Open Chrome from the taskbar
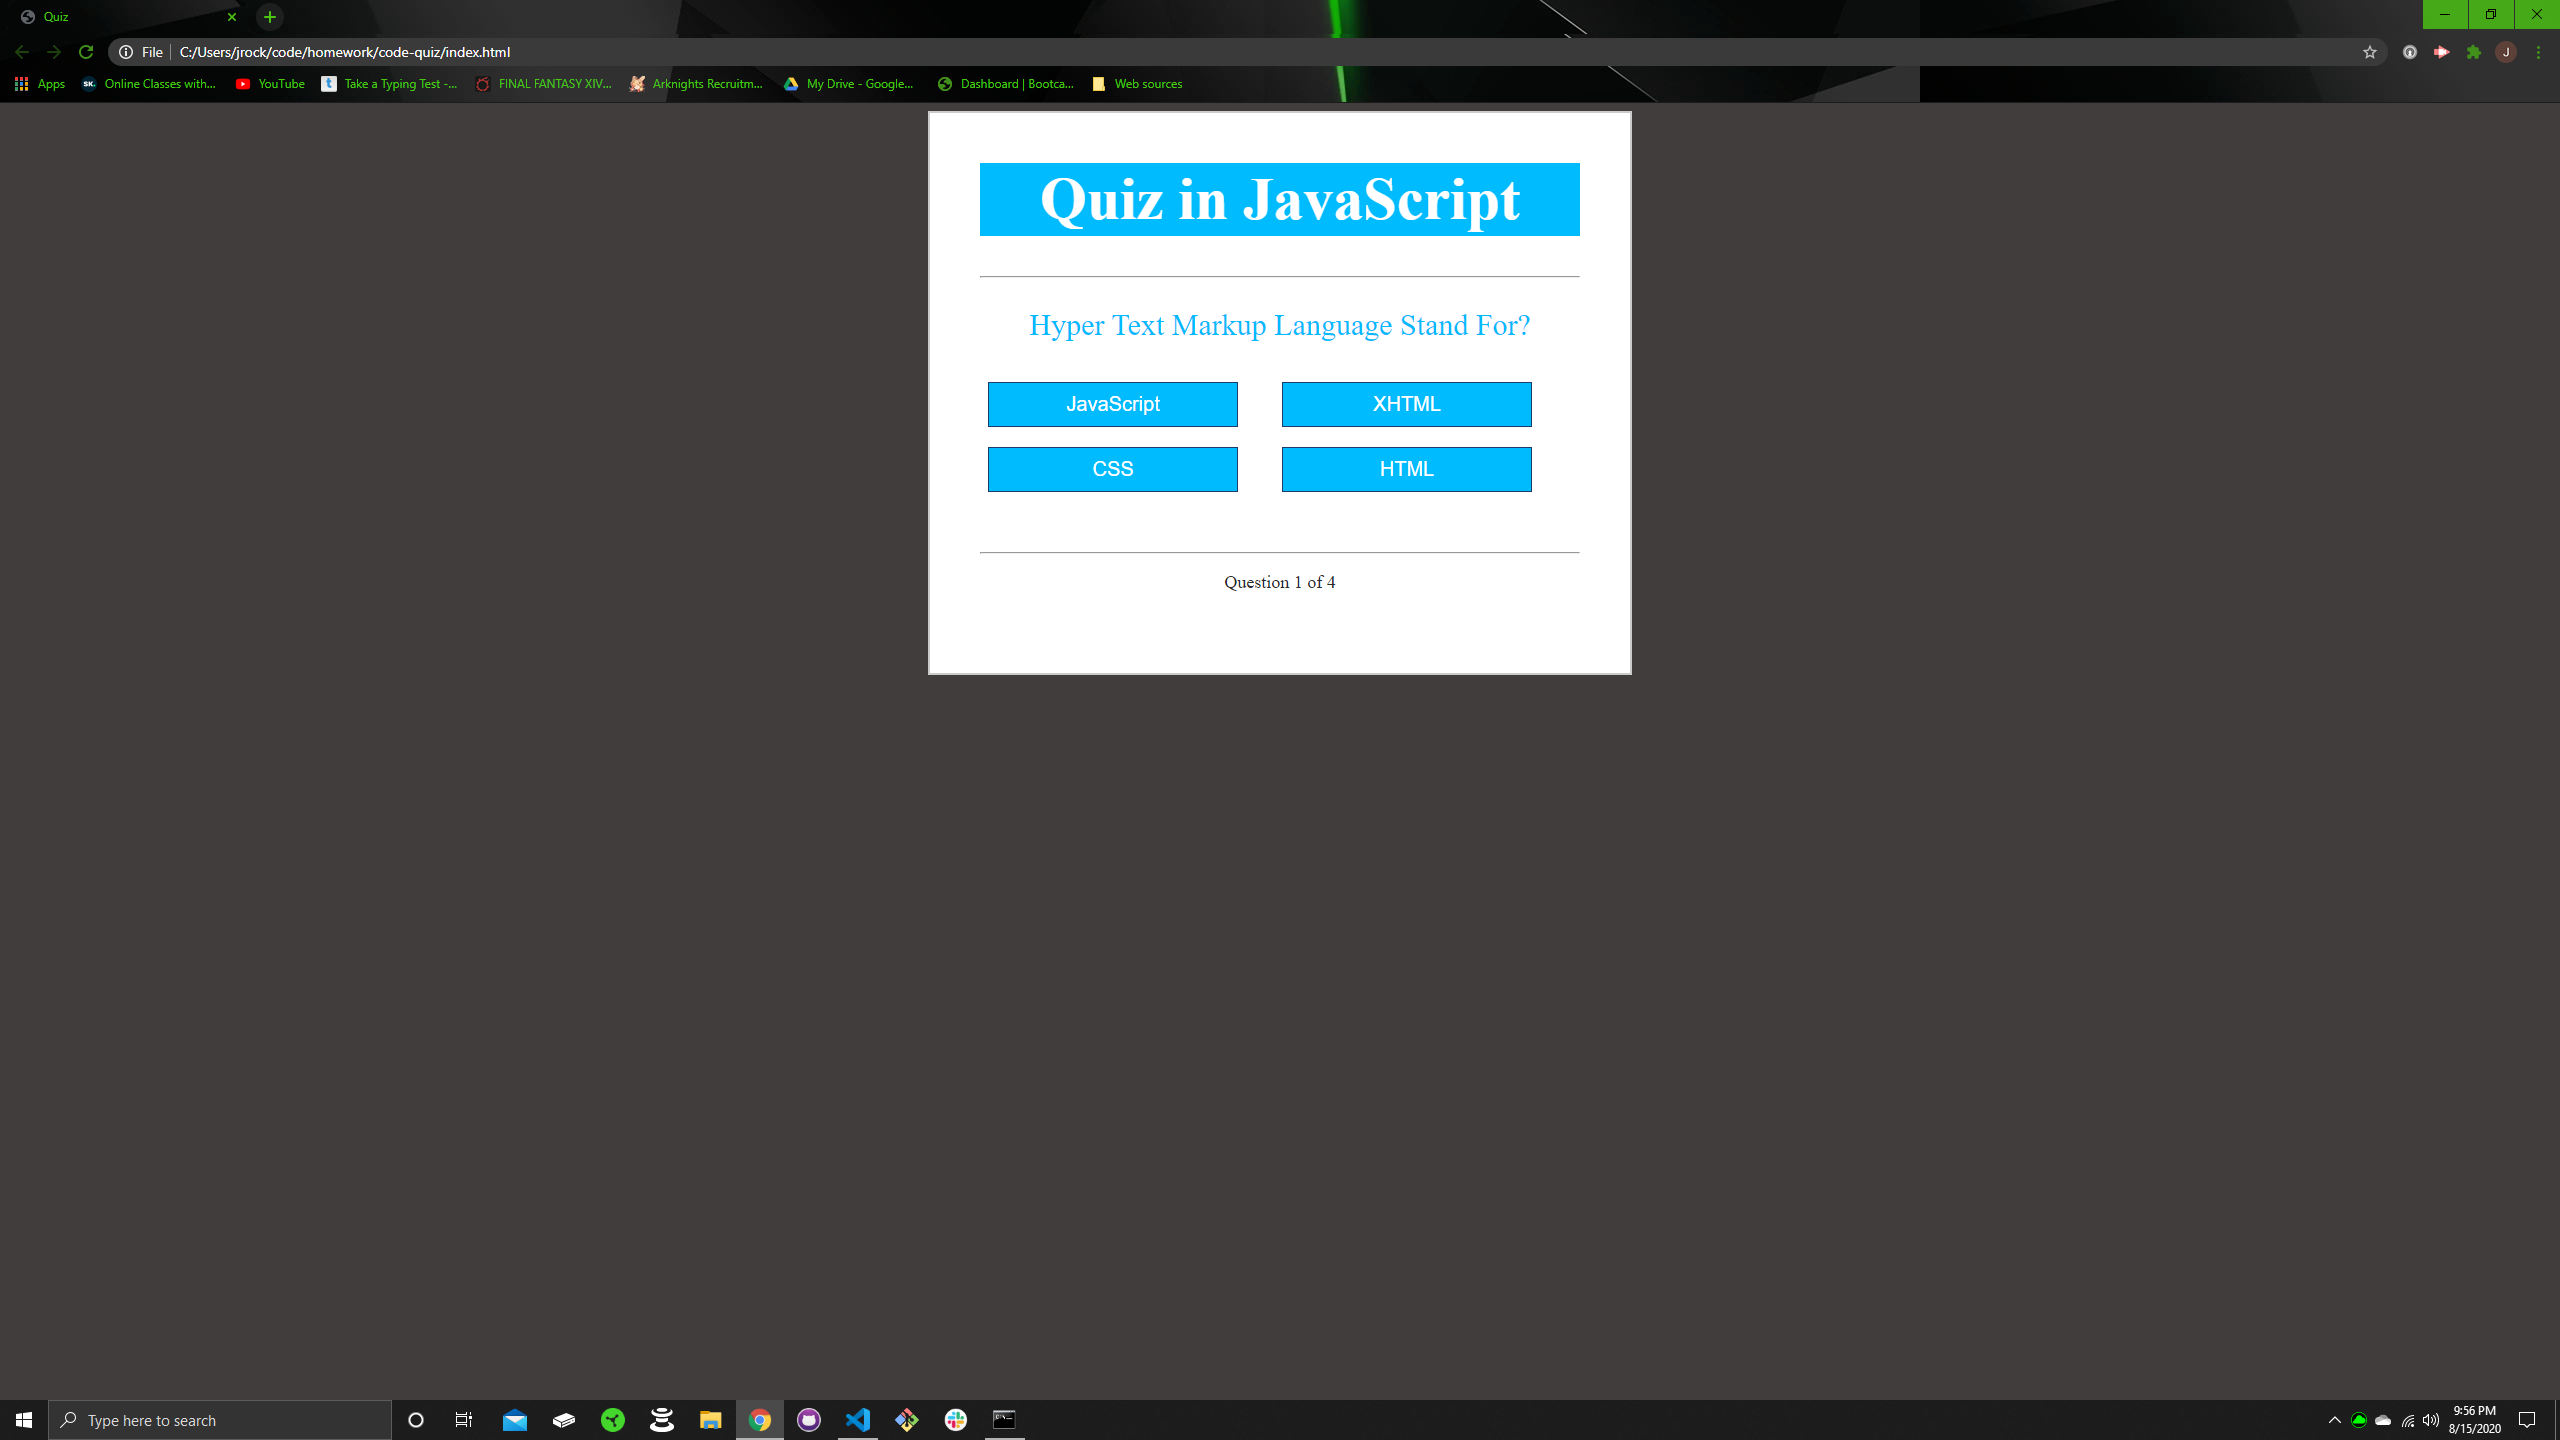 [760, 1419]
